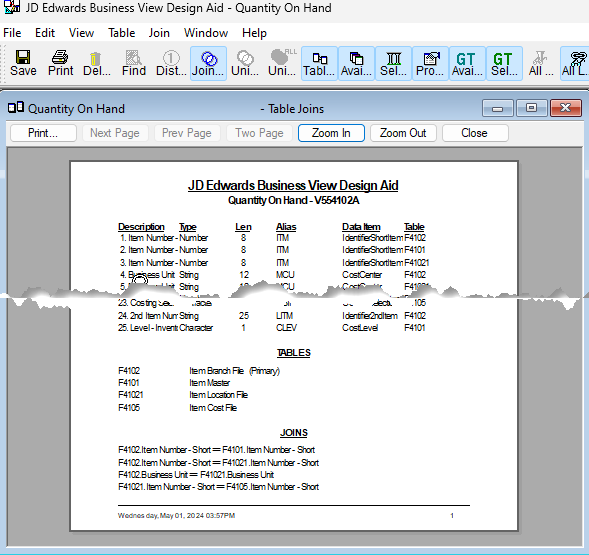Screen dimensions: 589x555
Task: Toggle the Pro... properties toolbar icon
Action: pos(430,63)
